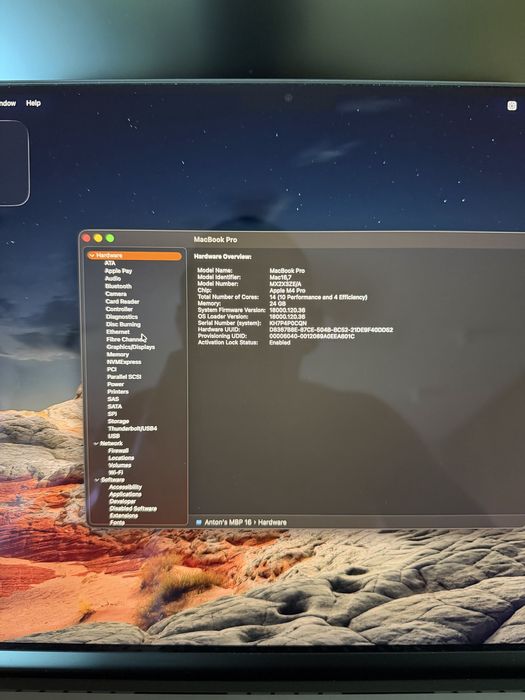The height and width of the screenshot is (700, 525).
Task: Click the MacBook Pro window title
Action: [x=215, y=240]
